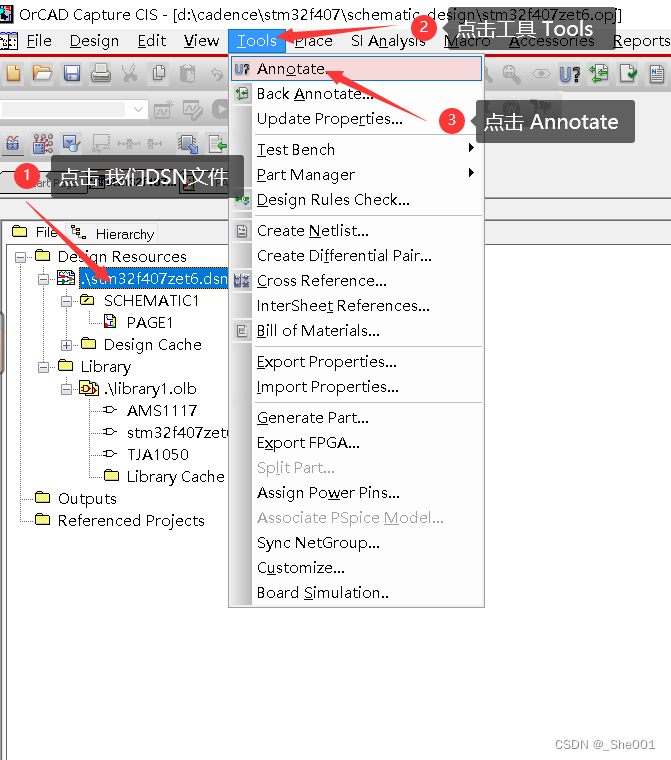Collapse the SCHEMATIC1 folder node
The height and width of the screenshot is (760, 671).
(66, 301)
